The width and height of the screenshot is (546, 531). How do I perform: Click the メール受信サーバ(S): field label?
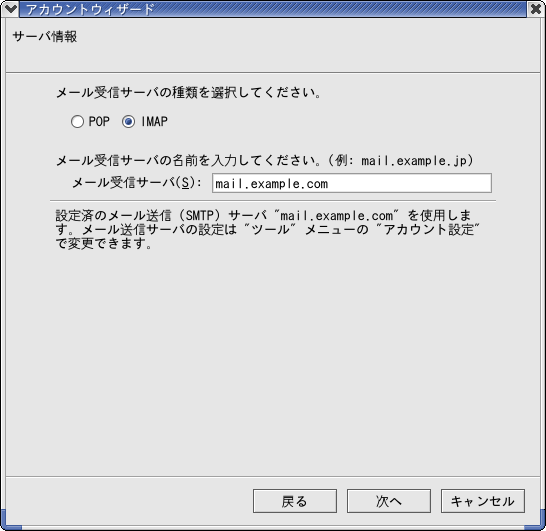point(137,182)
